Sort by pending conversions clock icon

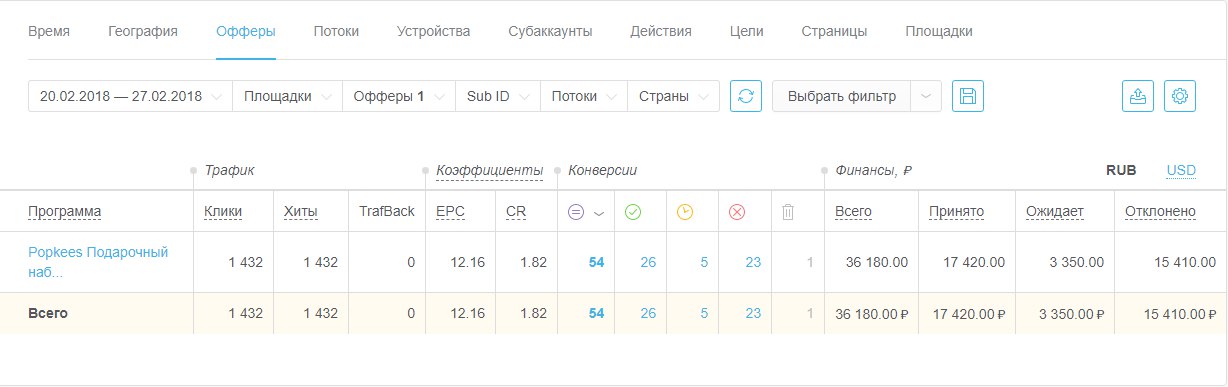point(685,212)
